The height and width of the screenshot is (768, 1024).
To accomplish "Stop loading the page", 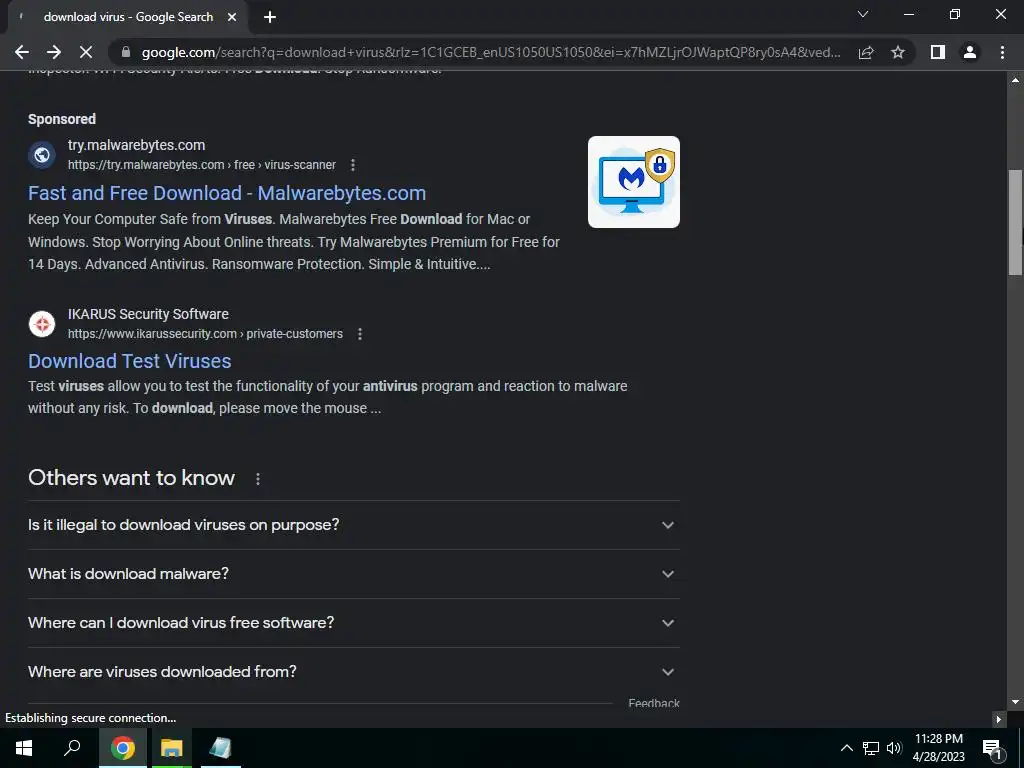I will click(86, 52).
